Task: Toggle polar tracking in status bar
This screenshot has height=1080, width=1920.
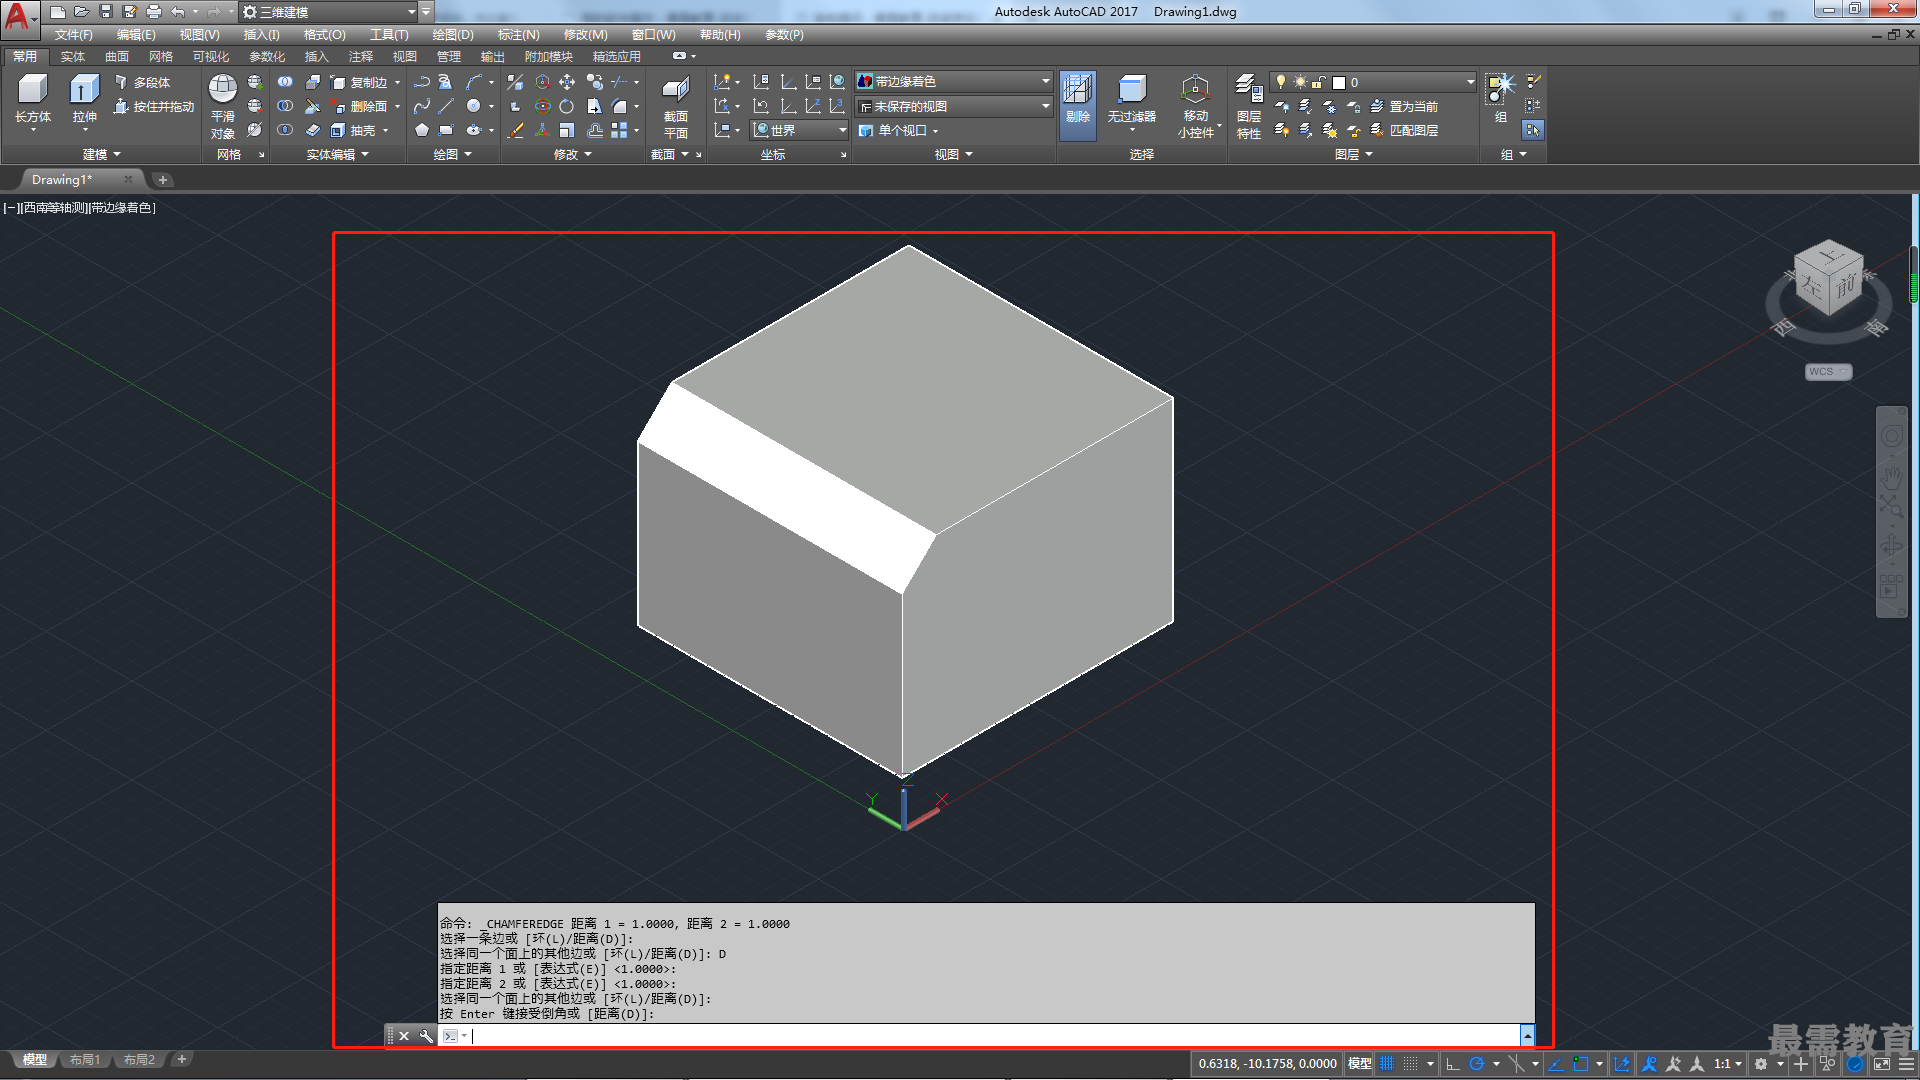Action: click(x=1477, y=1064)
